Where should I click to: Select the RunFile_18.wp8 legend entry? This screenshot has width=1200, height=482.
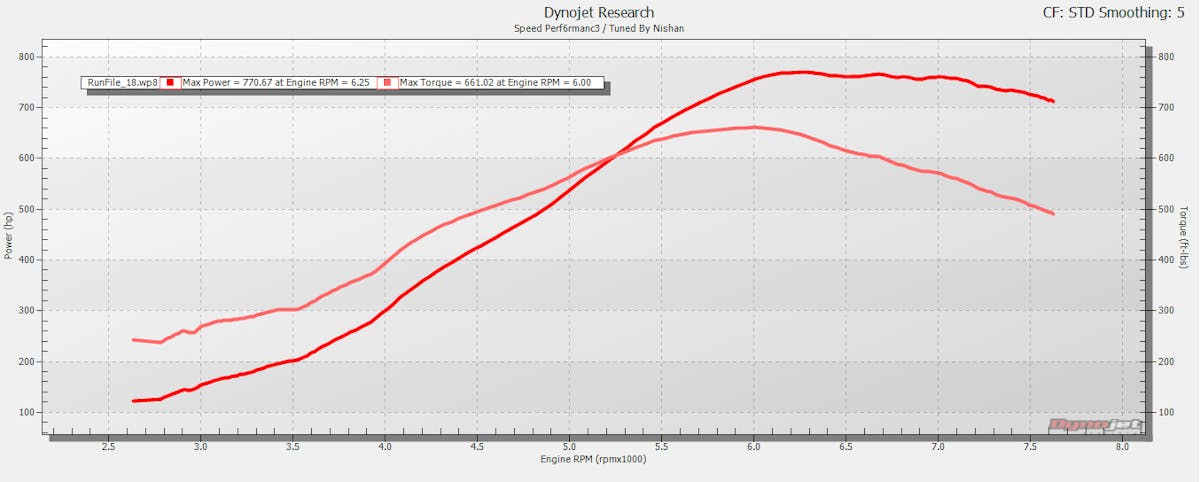121,83
